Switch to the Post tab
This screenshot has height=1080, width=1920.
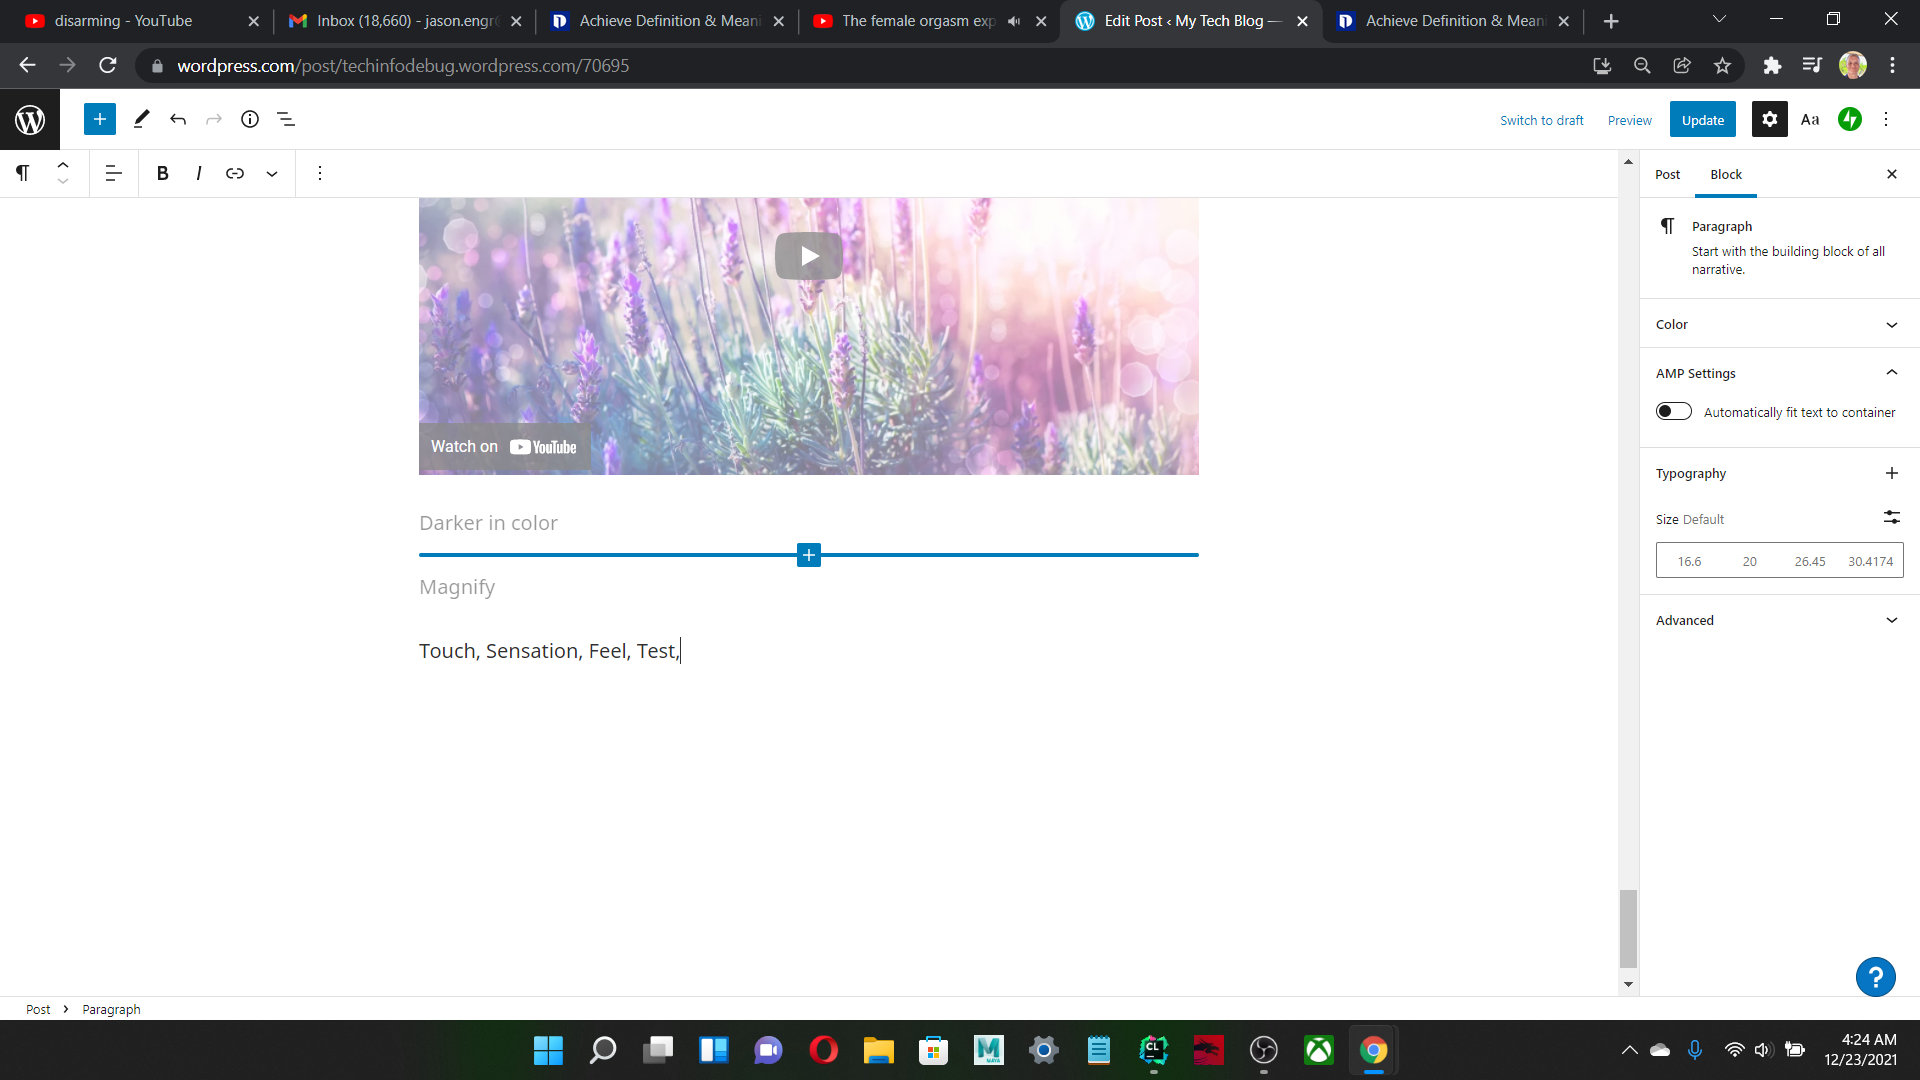click(1667, 174)
